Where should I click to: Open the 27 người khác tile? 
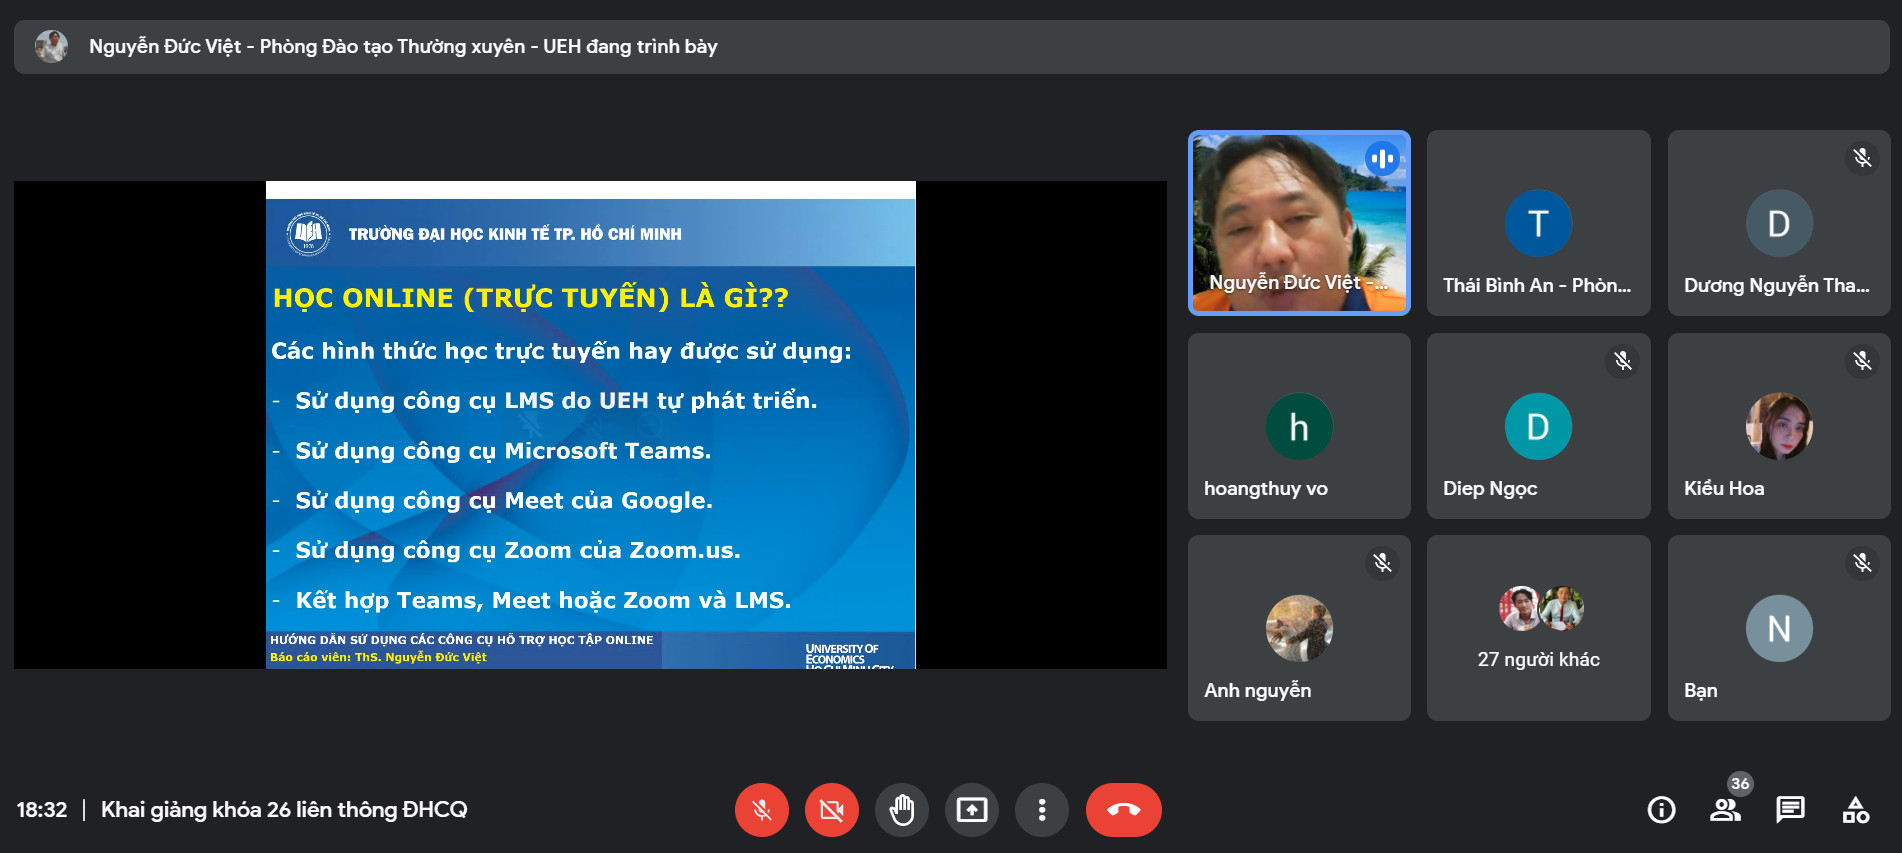point(1539,628)
